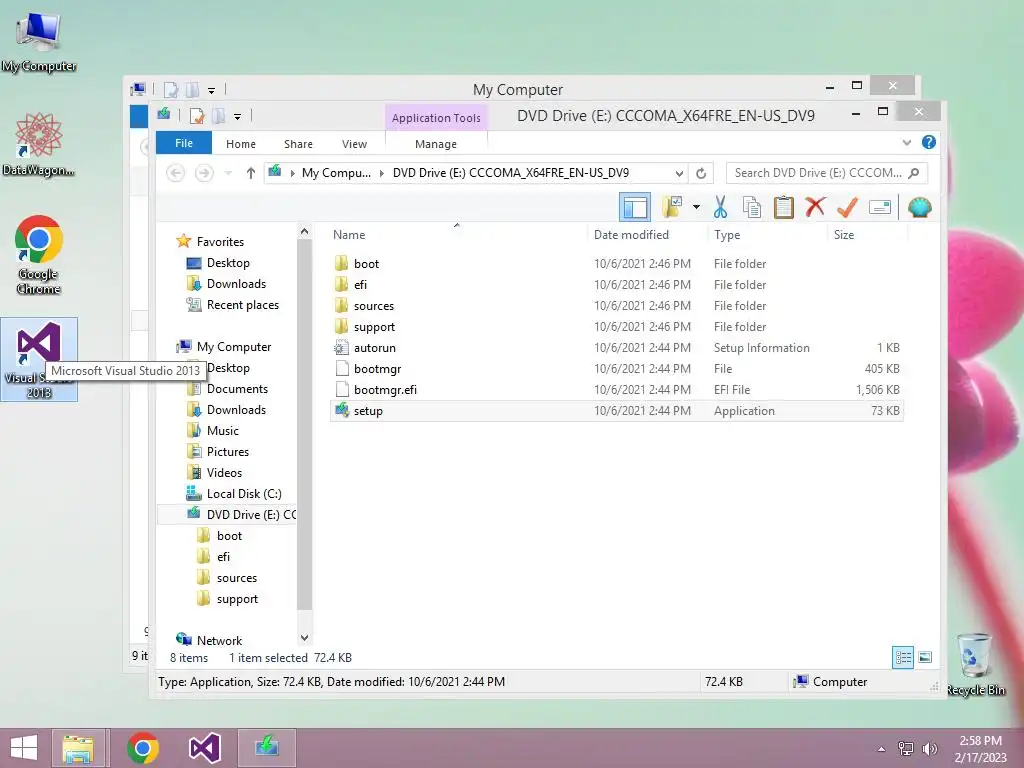Open Help with the question mark icon
Viewport: 1024px width, 768px height.
[929, 142]
